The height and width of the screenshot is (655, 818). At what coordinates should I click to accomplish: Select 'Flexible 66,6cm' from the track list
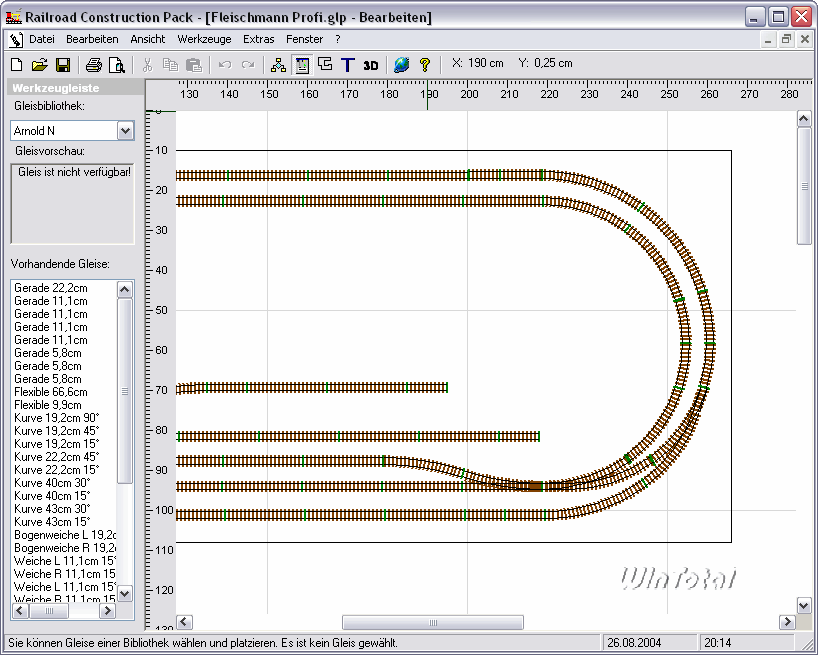[51, 392]
